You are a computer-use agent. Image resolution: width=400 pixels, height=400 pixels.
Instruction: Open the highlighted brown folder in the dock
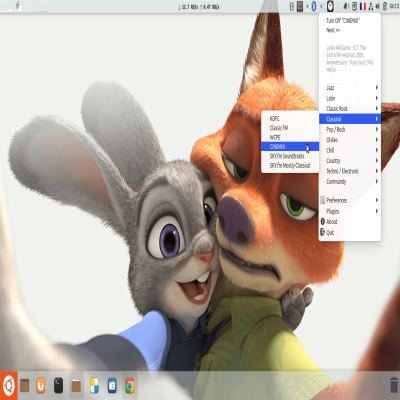(76, 385)
